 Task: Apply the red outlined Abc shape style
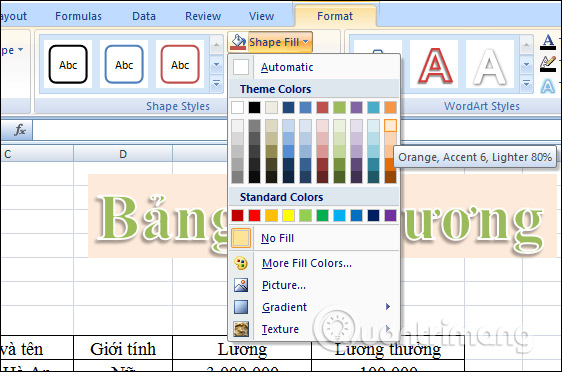pyautogui.click(x=180, y=65)
